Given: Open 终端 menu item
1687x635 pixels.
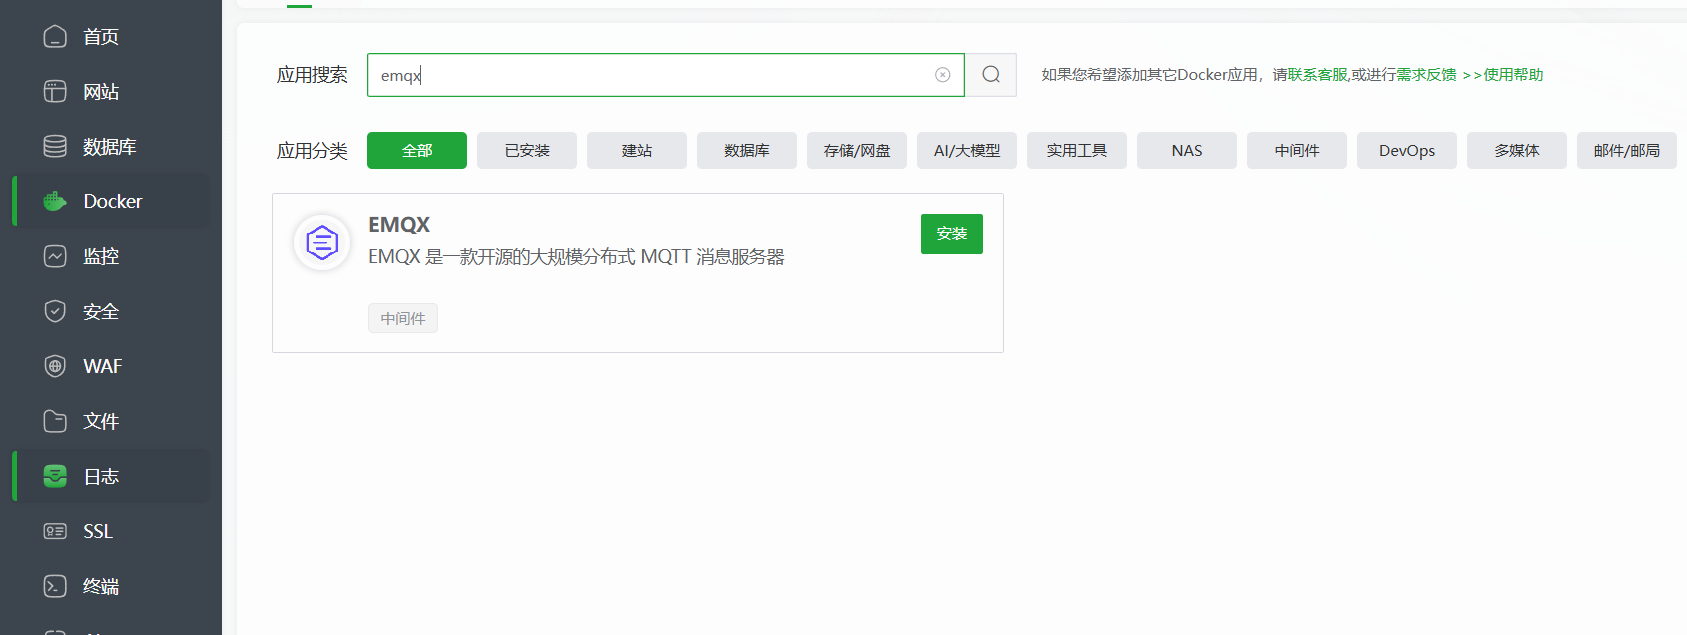Looking at the screenshot, I should (111, 587).
